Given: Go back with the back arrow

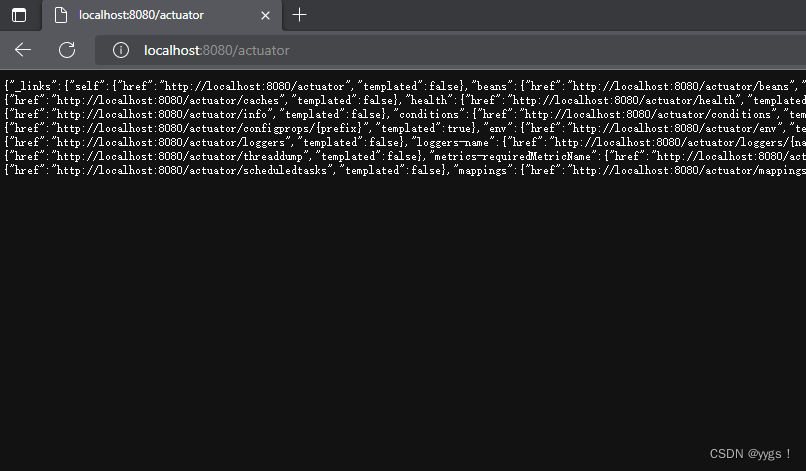Looking at the screenshot, I should (23, 50).
